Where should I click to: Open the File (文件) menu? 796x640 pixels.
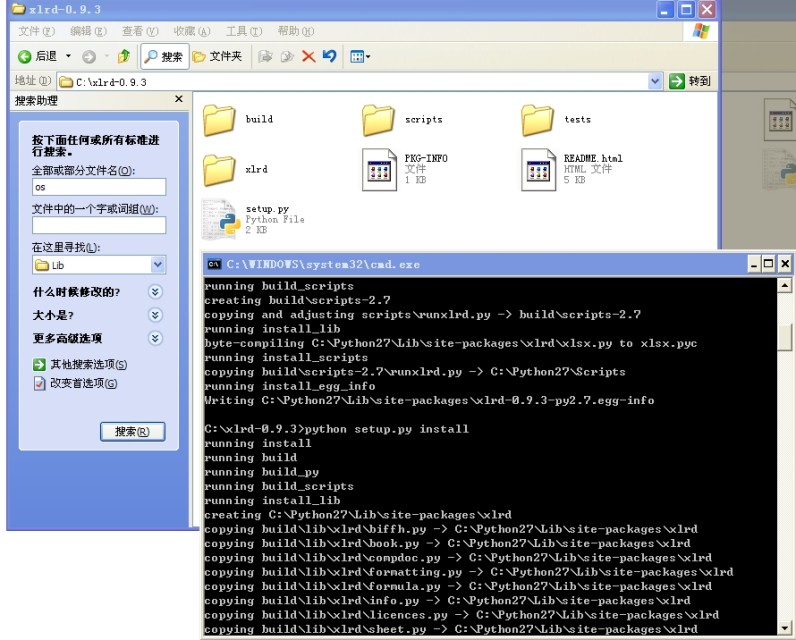click(x=37, y=31)
